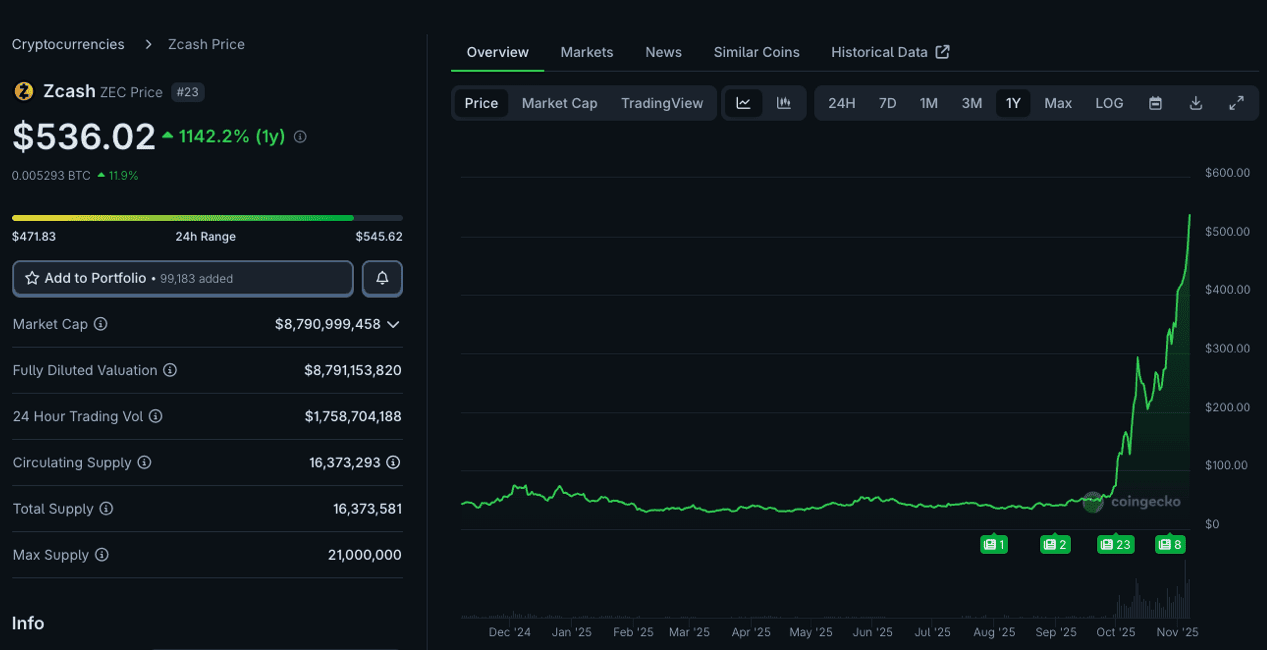The image size is (1267, 650).
Task: Open the calendar date range picker
Action: click(x=1155, y=103)
